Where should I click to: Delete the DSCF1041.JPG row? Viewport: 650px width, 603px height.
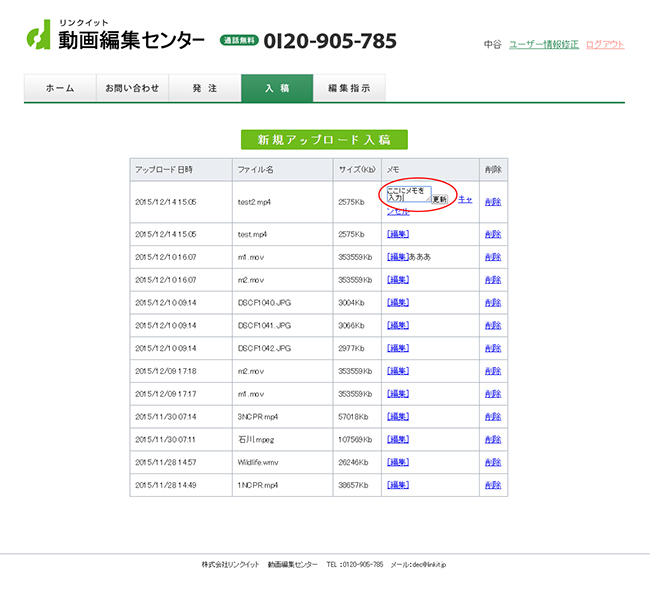[x=493, y=325]
